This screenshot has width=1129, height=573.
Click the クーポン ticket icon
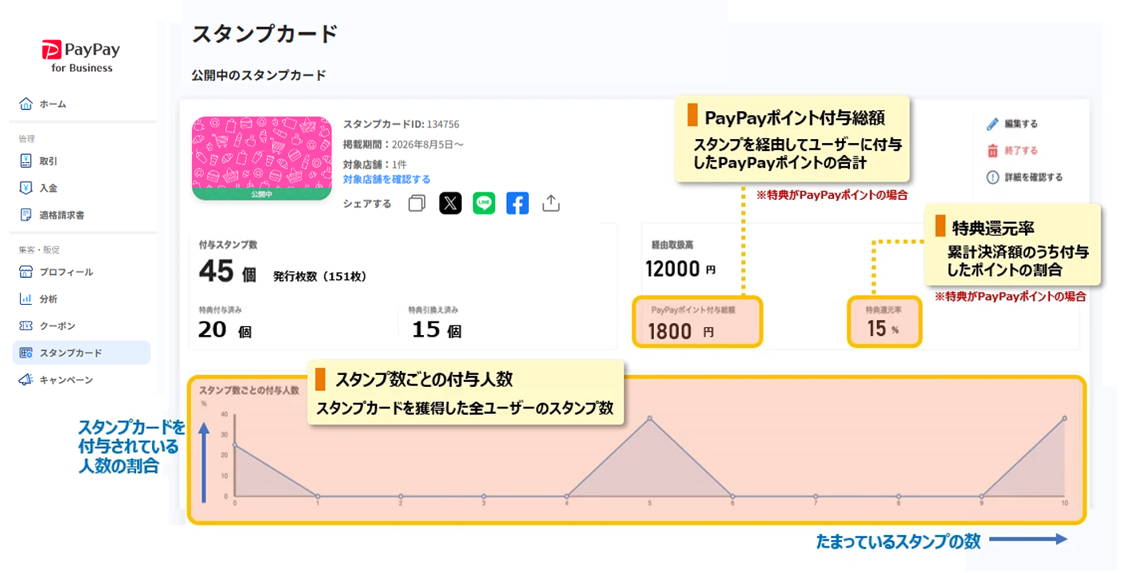click(26, 326)
